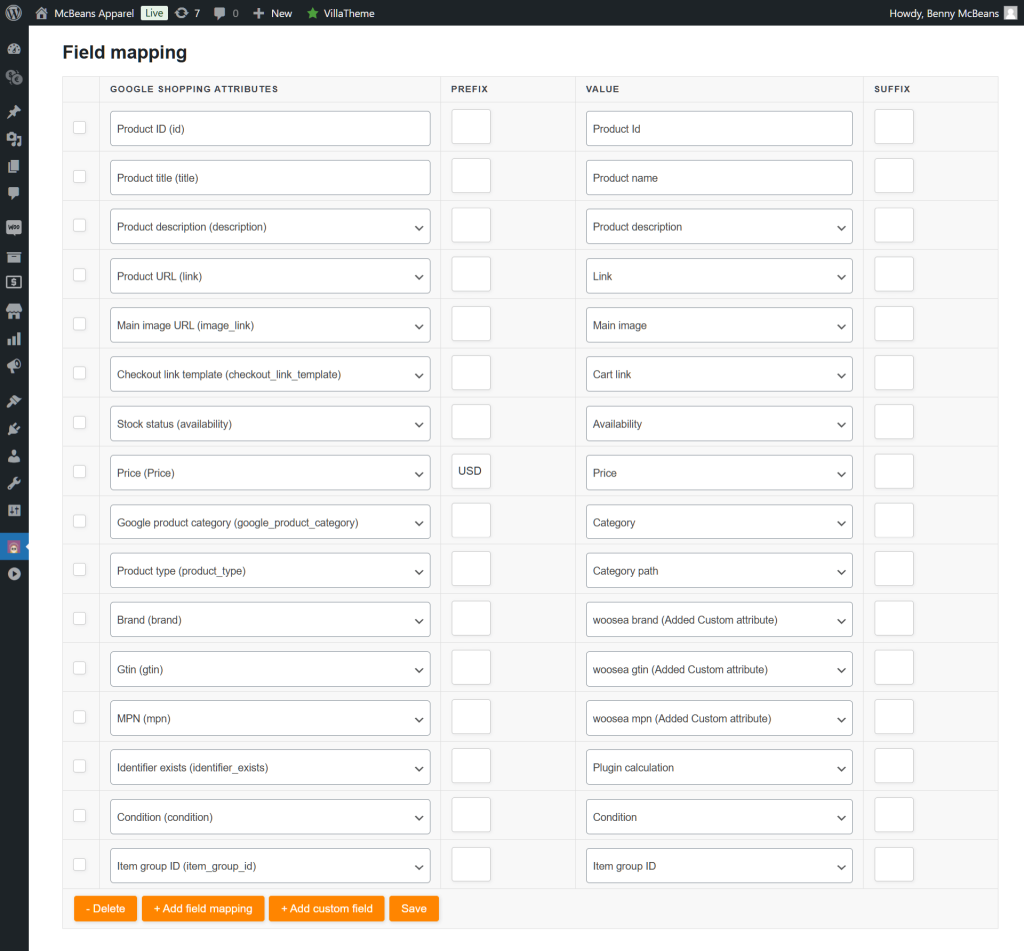The height and width of the screenshot is (951, 1024).
Task: Open Dashboard from the sidebar
Action: click(14, 49)
